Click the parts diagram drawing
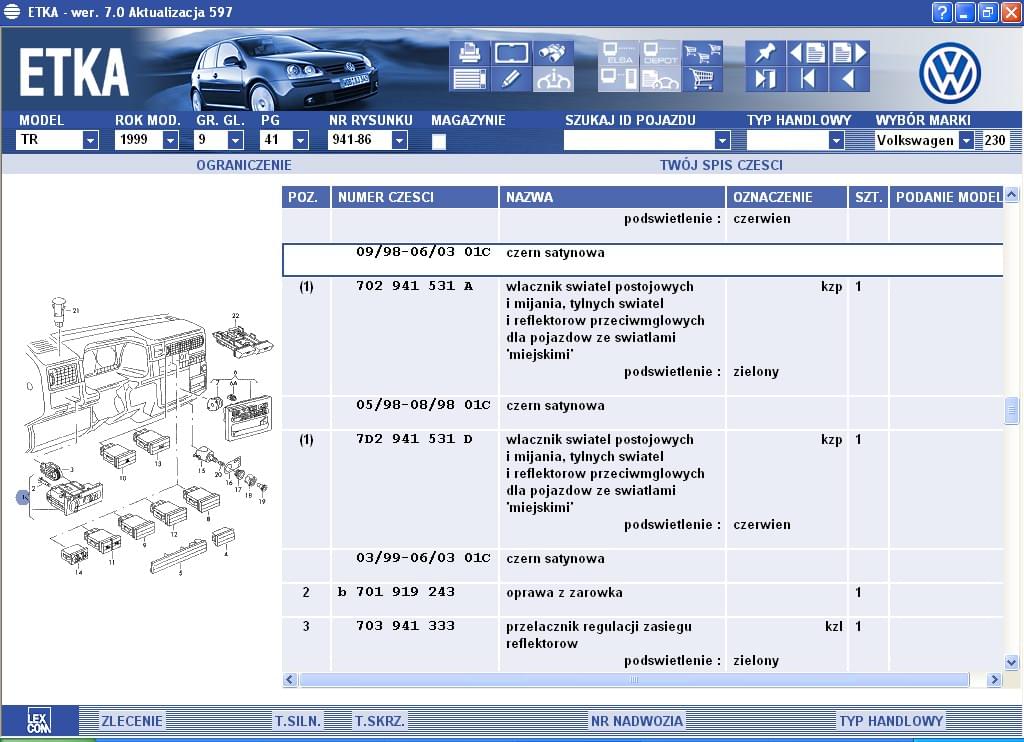The width and height of the screenshot is (1024, 742). click(x=146, y=438)
